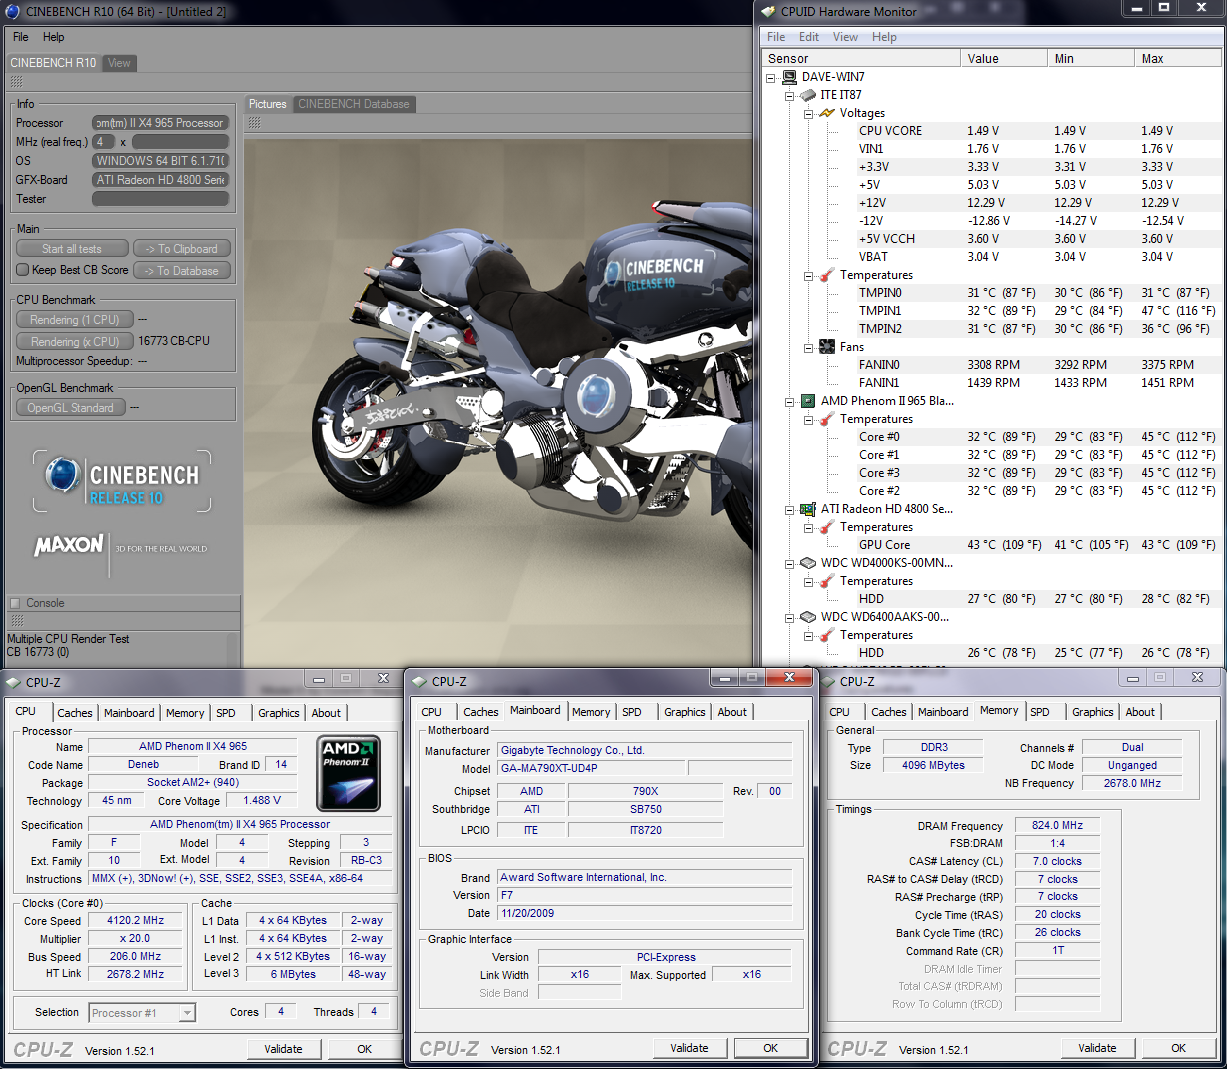Click the AMD Phenom II logo in CPU-Z
Screen dimensions: 1228x1069
[348, 773]
